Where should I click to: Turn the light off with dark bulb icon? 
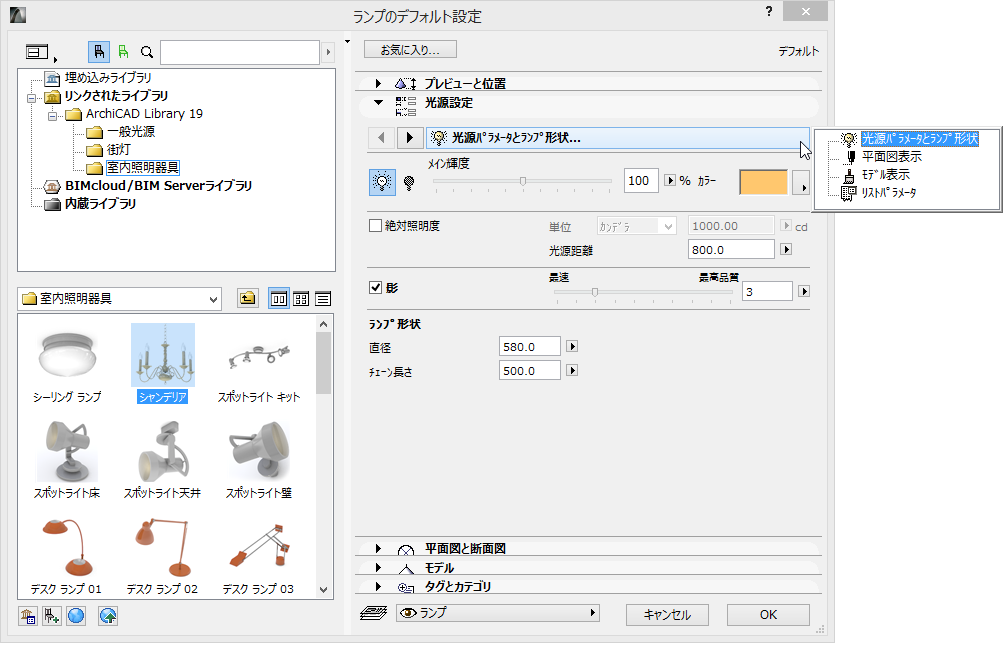tap(409, 183)
